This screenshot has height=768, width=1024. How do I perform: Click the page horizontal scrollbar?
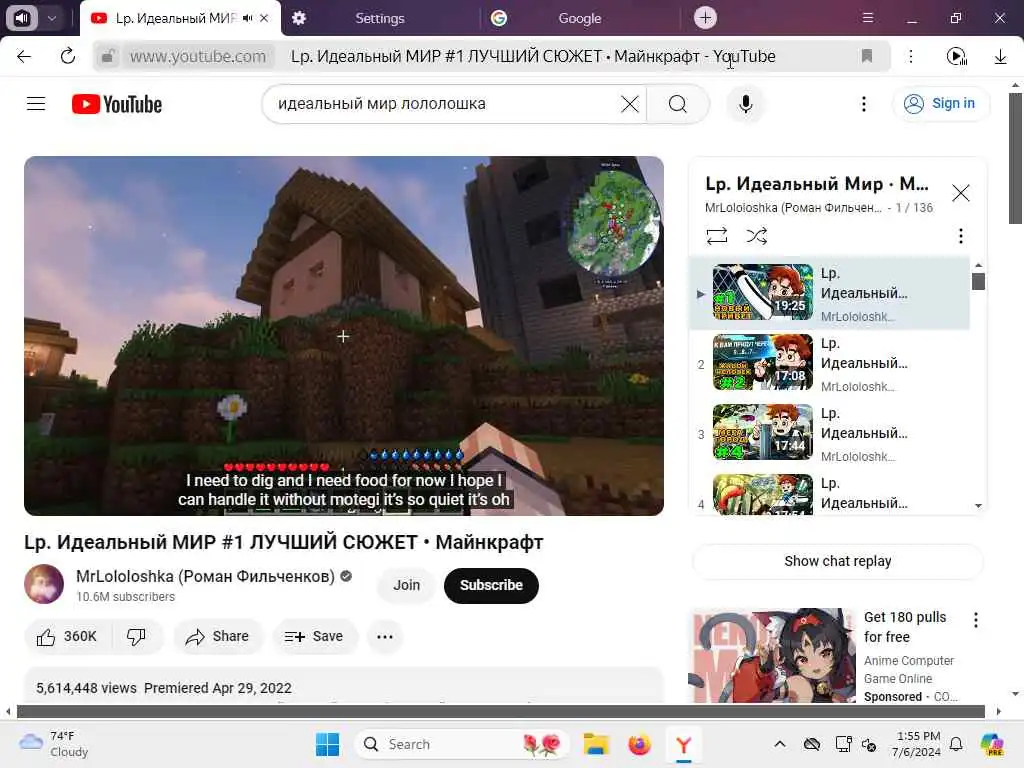pyautogui.click(x=500, y=711)
